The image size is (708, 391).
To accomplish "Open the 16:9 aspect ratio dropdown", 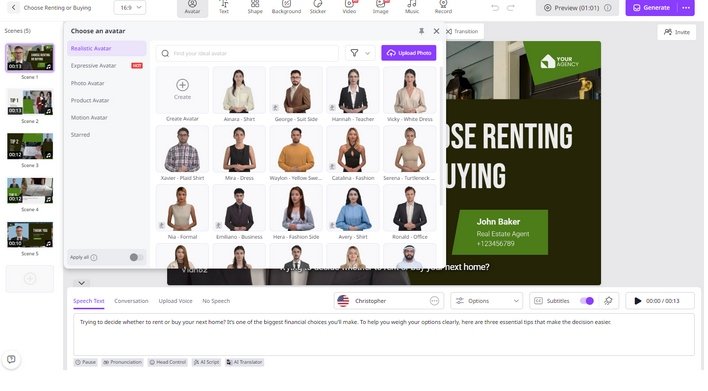I will 130,8.
